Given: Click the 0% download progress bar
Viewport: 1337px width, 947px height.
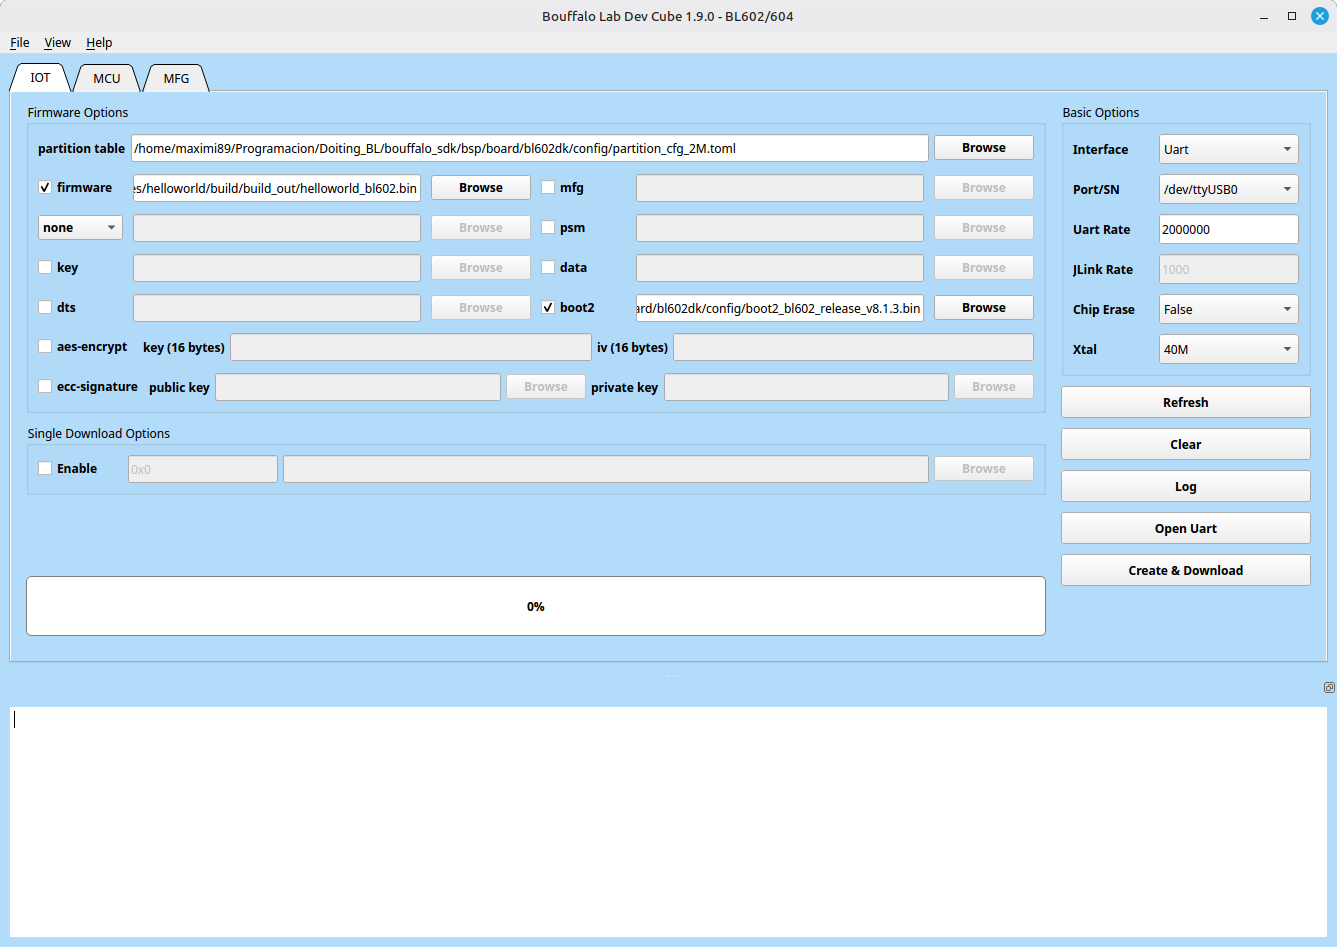Looking at the screenshot, I should (x=535, y=606).
